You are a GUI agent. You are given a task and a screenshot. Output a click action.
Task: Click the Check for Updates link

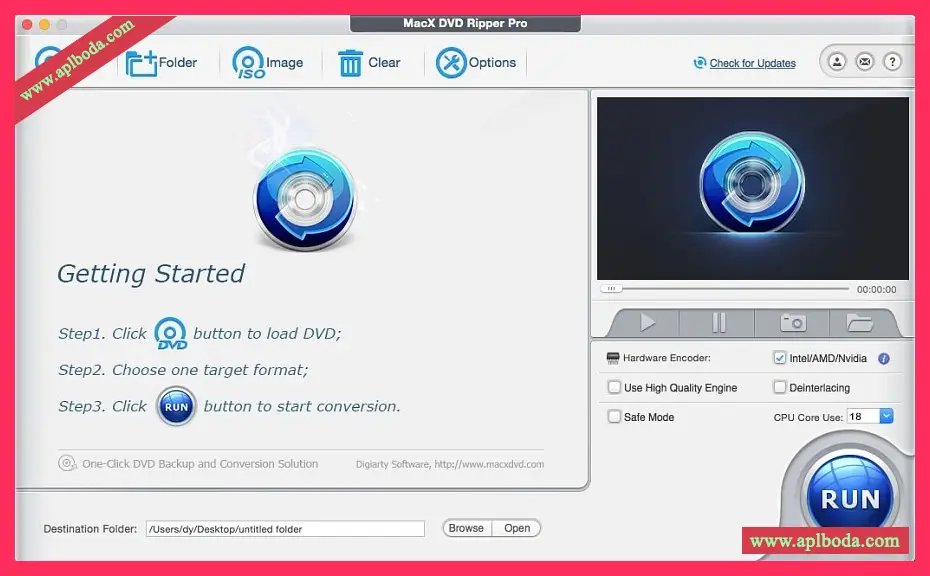click(752, 63)
